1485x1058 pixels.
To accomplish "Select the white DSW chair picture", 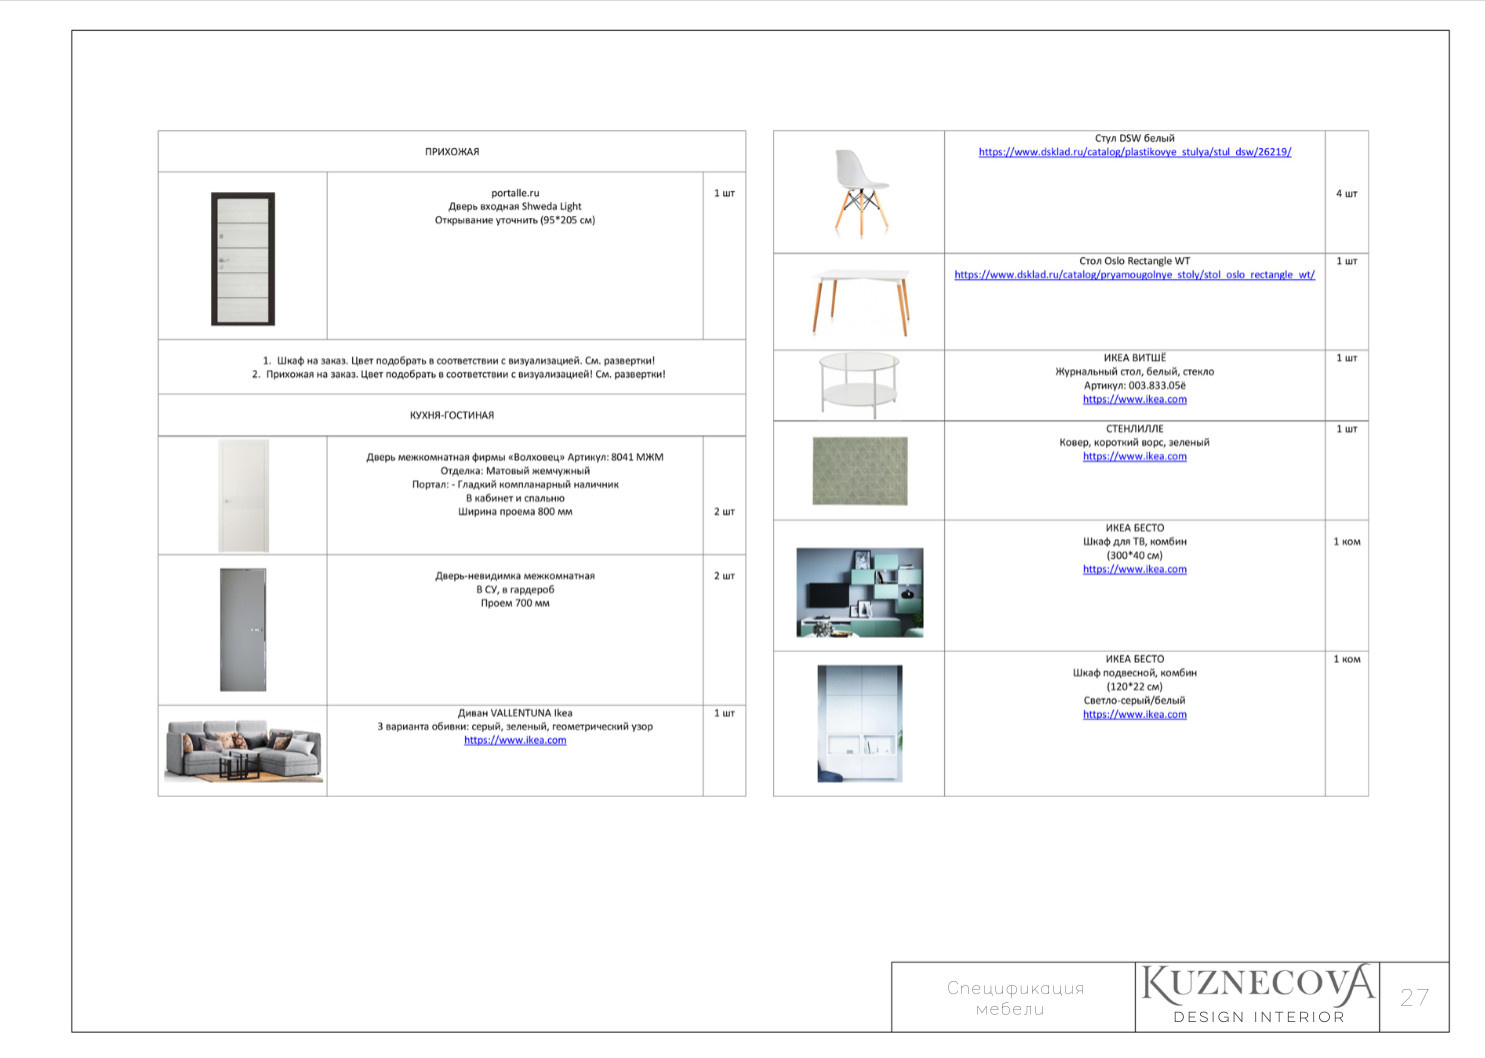I will [x=860, y=193].
